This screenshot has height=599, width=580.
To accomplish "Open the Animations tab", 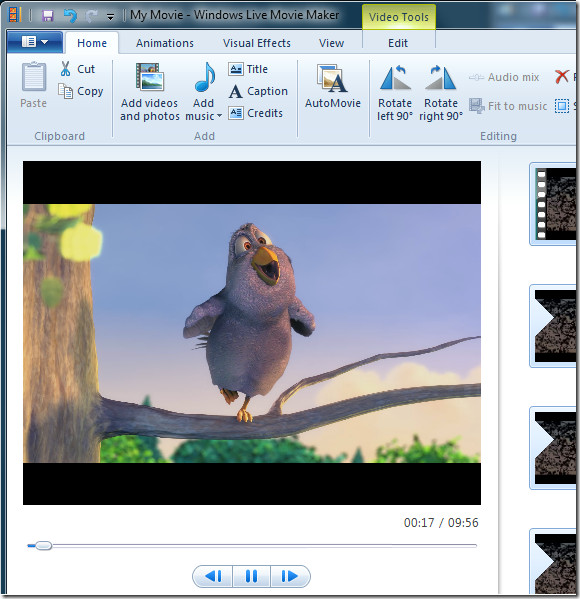I will tap(165, 43).
